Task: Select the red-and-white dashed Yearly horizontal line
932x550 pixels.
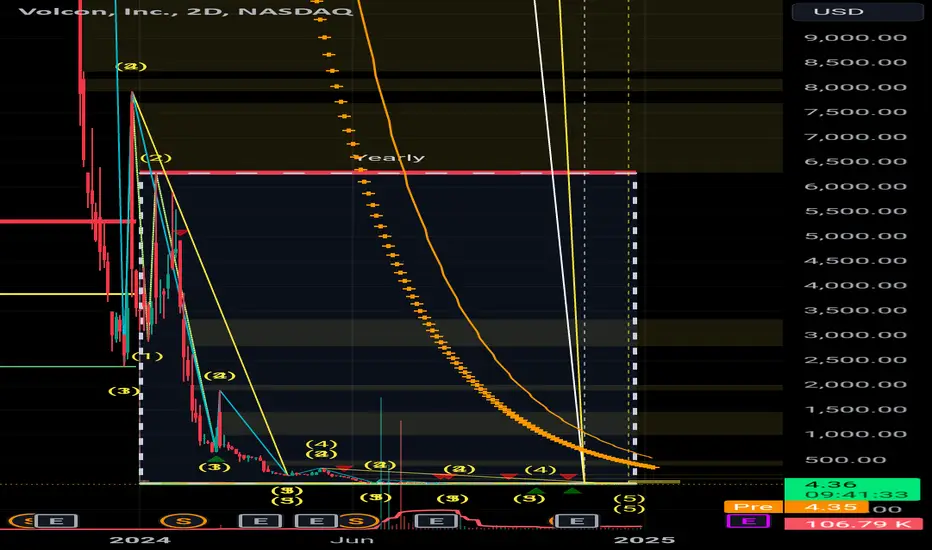Action: pyautogui.click(x=387, y=172)
